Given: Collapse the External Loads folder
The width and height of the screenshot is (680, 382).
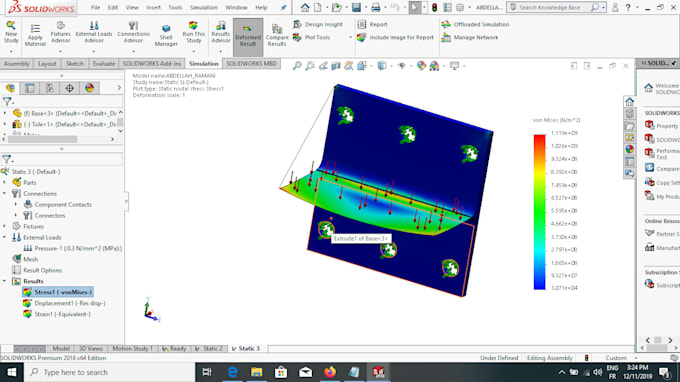Looking at the screenshot, I should [5, 237].
